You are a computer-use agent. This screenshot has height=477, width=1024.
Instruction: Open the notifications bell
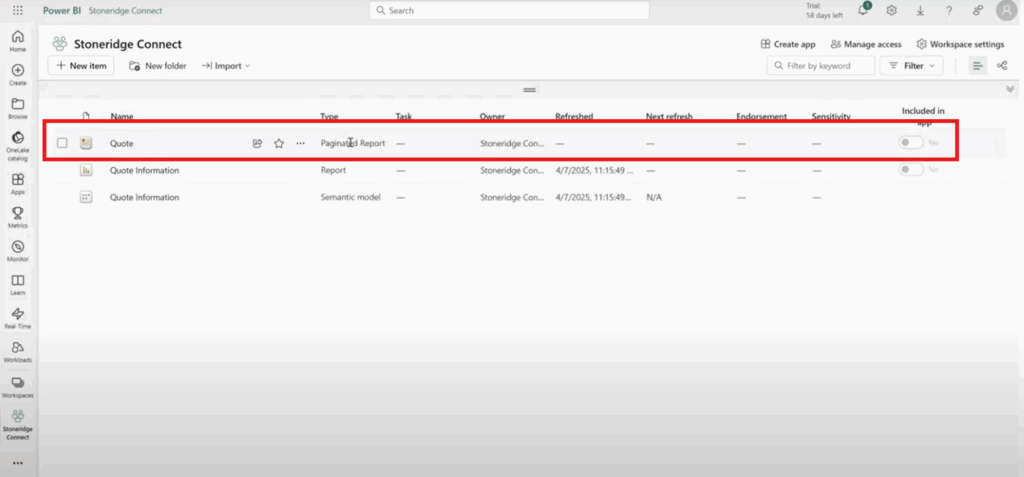pyautogui.click(x=863, y=10)
